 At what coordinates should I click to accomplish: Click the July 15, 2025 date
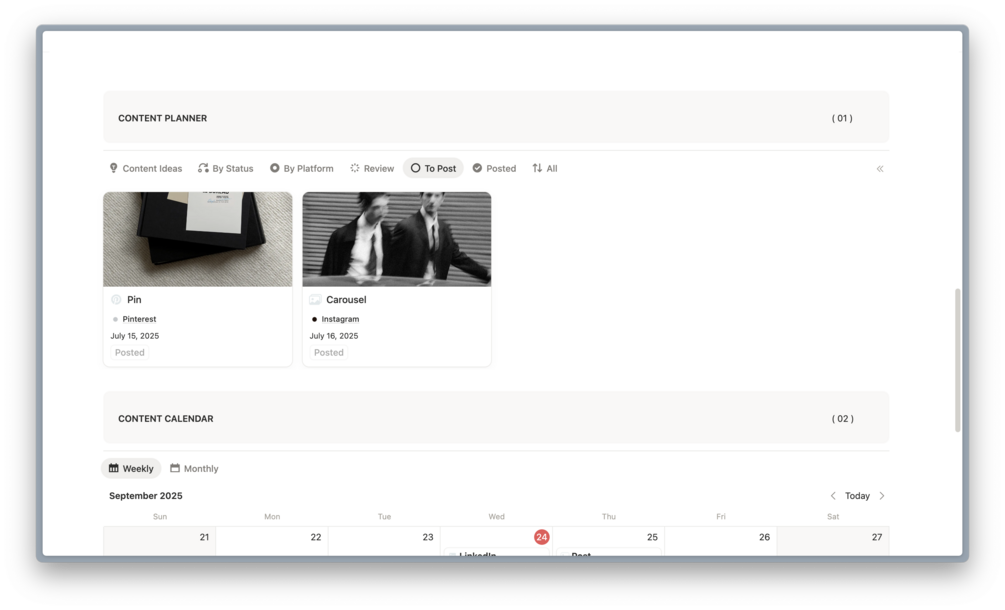pos(135,336)
